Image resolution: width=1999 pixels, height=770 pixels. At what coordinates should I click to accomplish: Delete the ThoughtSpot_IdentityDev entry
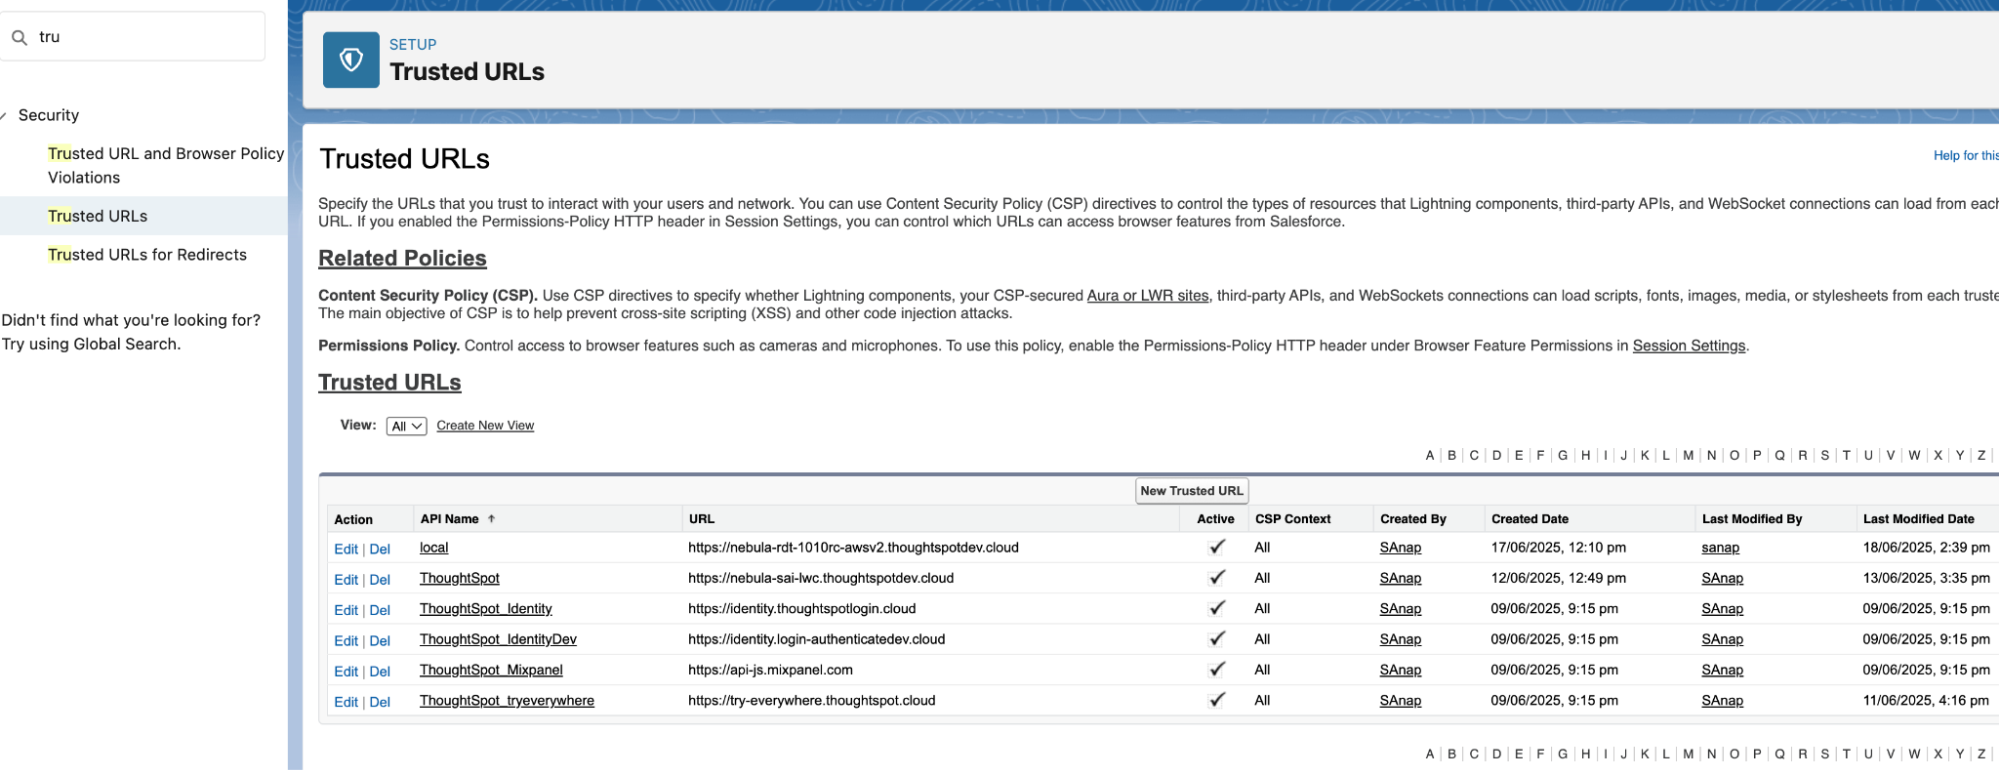380,641
